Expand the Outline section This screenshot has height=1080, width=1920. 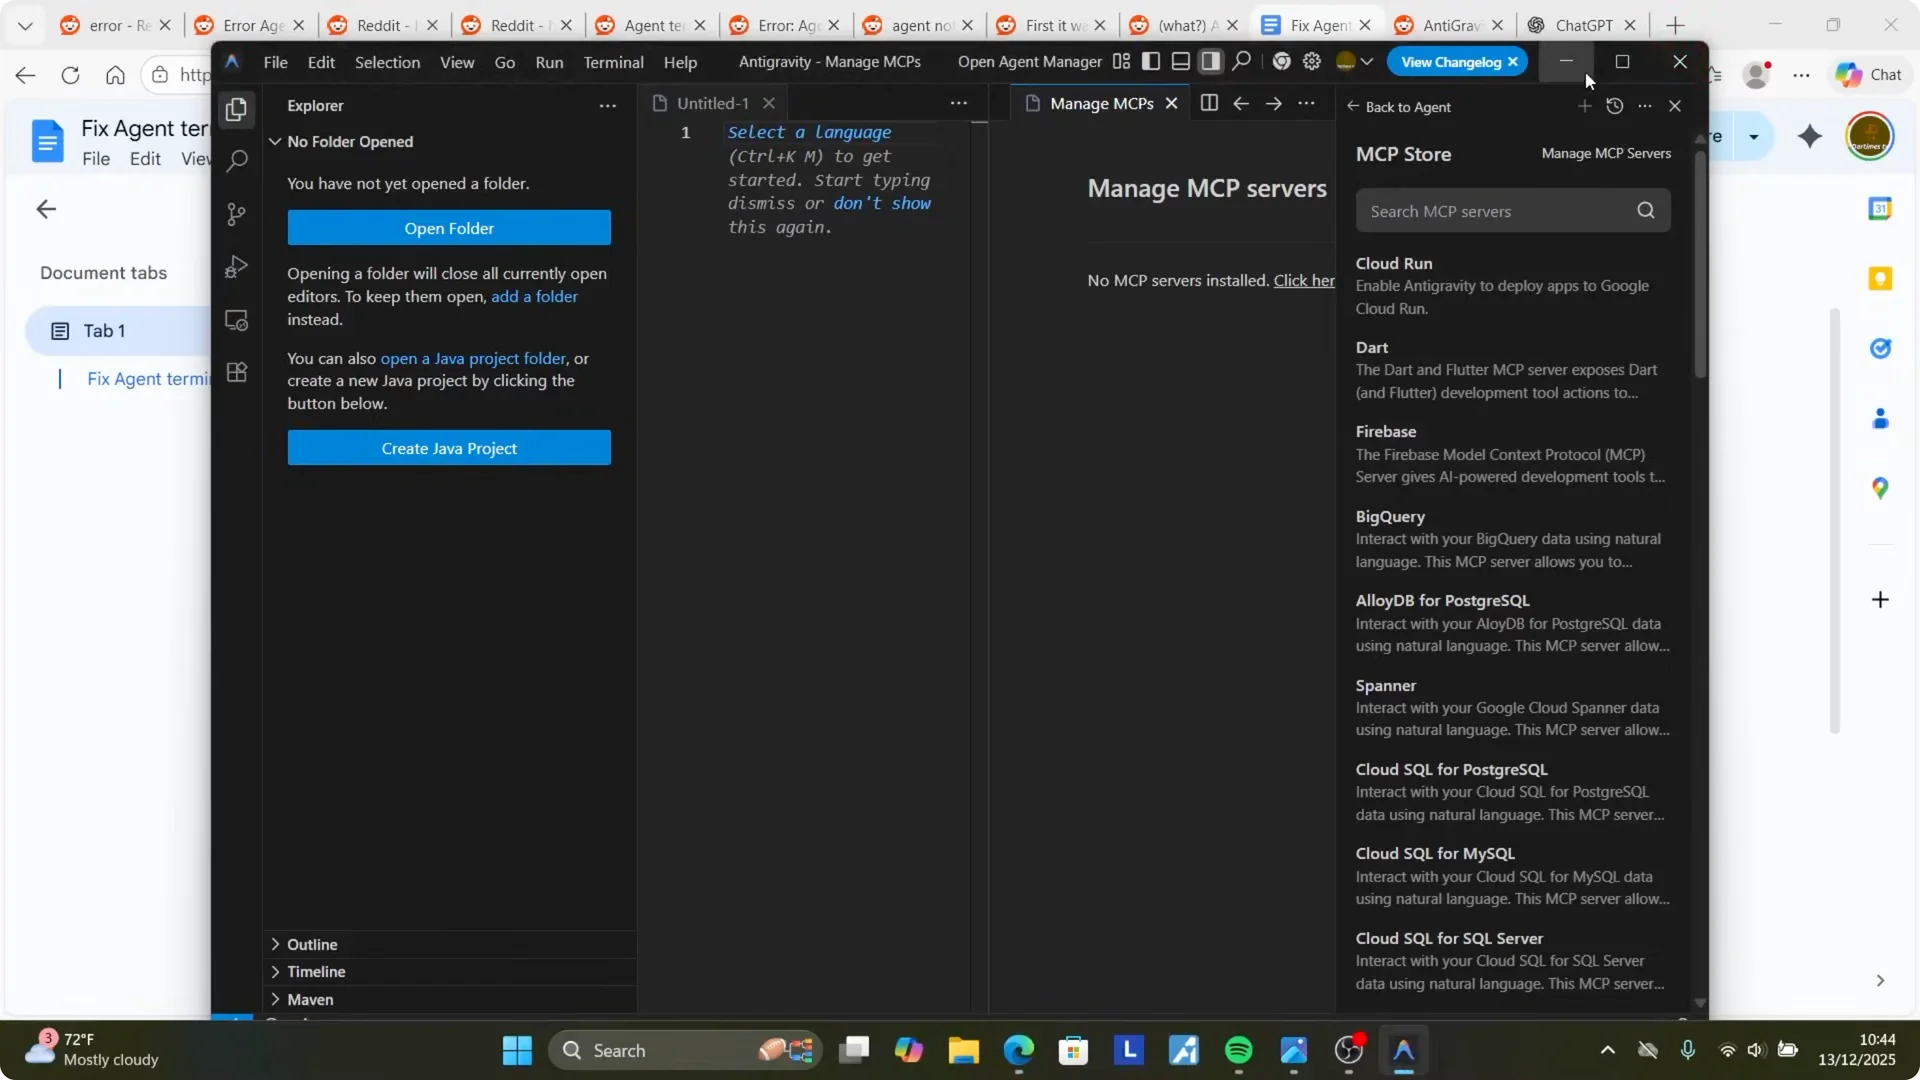pos(312,944)
